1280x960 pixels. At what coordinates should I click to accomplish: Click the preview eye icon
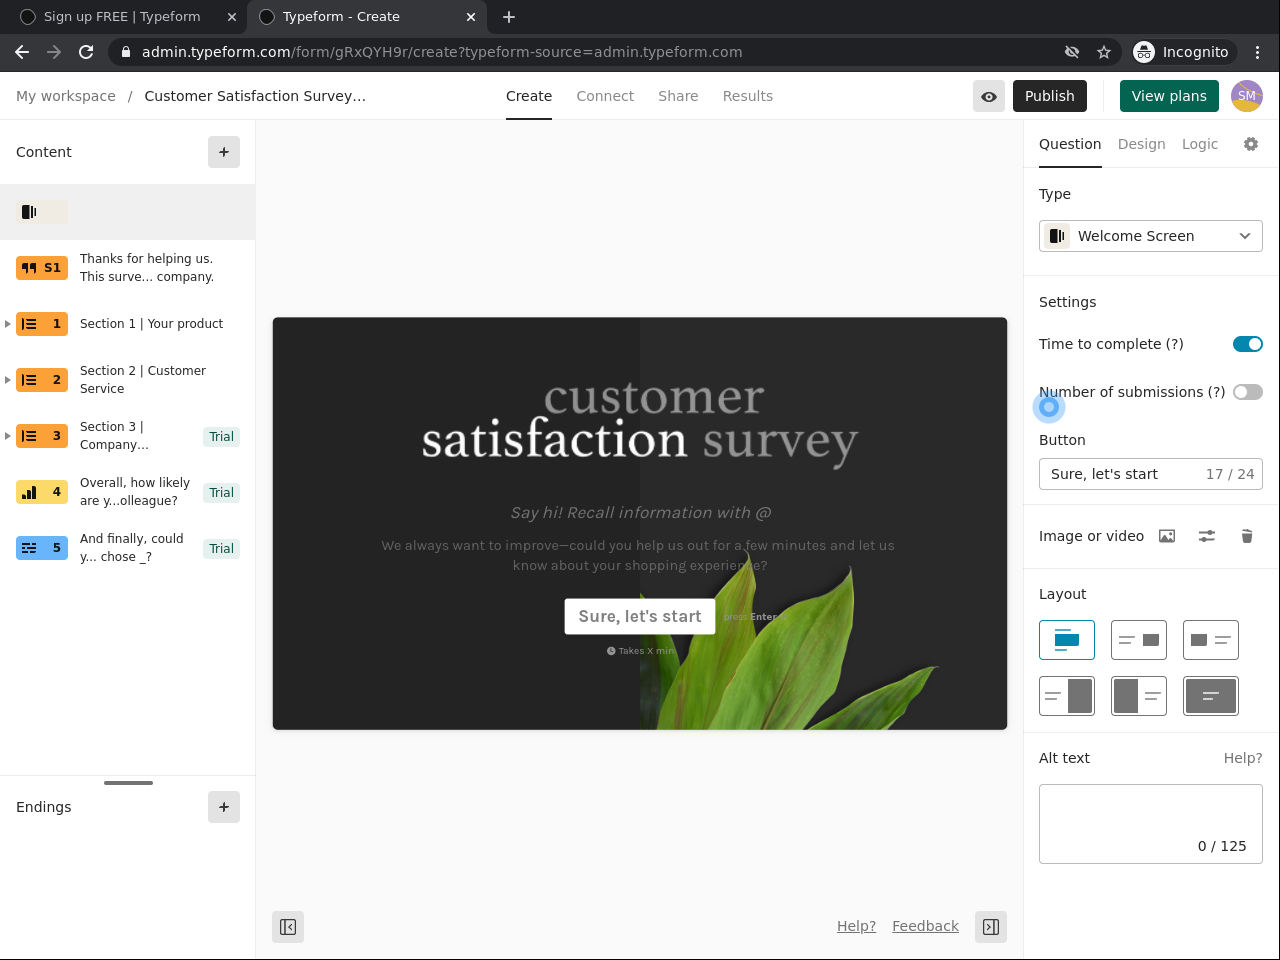(x=989, y=96)
